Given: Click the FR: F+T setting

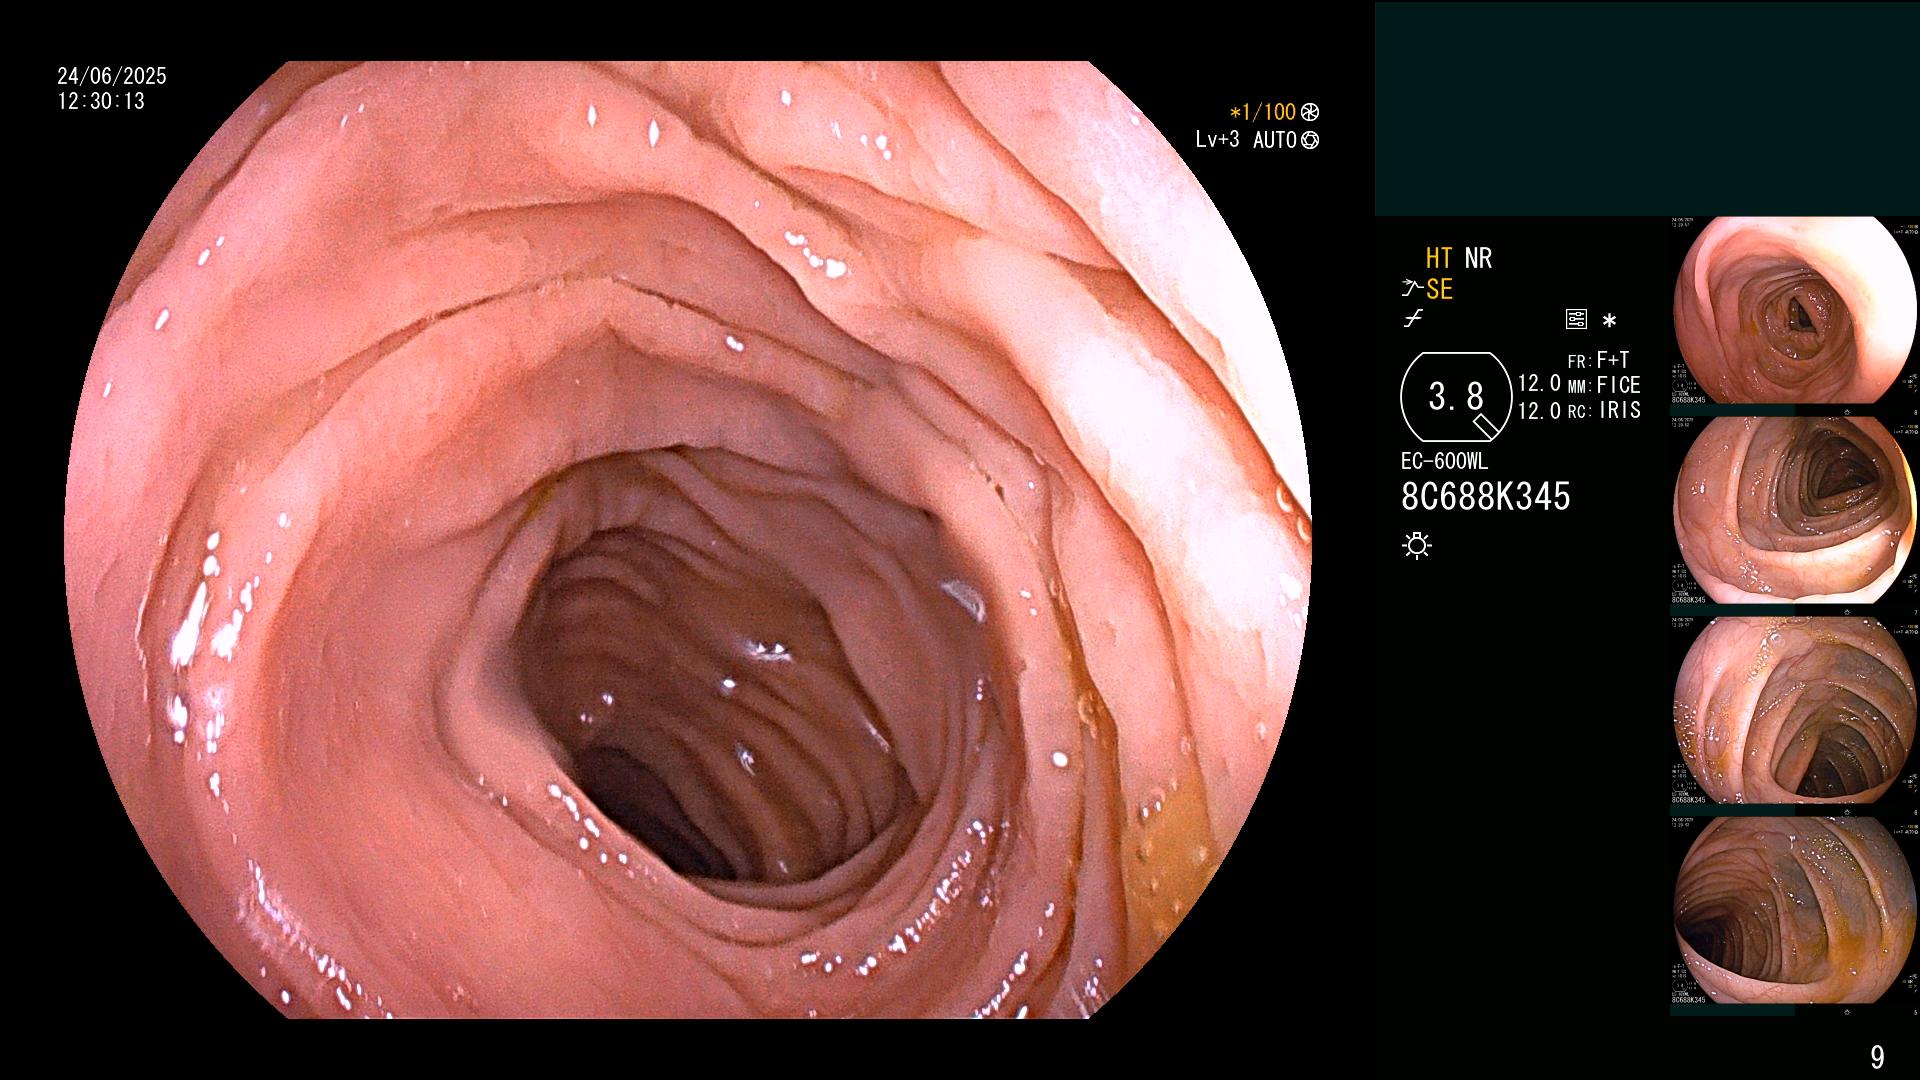Looking at the screenshot, I should (1599, 361).
